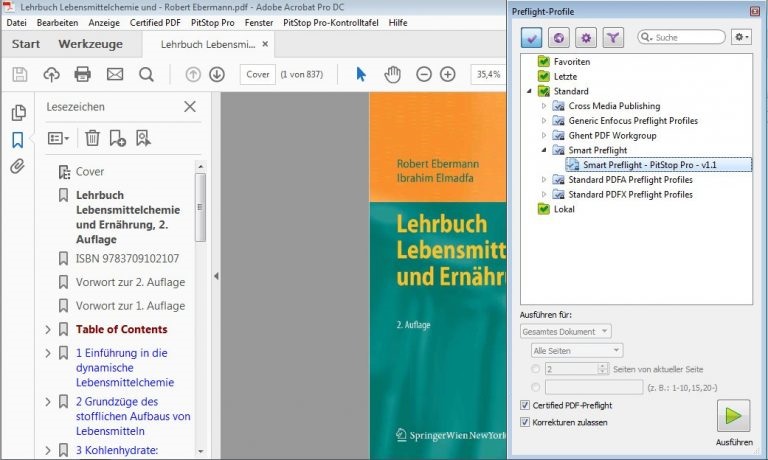Go to previous page arrow
This screenshot has width=768, height=460.
193,74
